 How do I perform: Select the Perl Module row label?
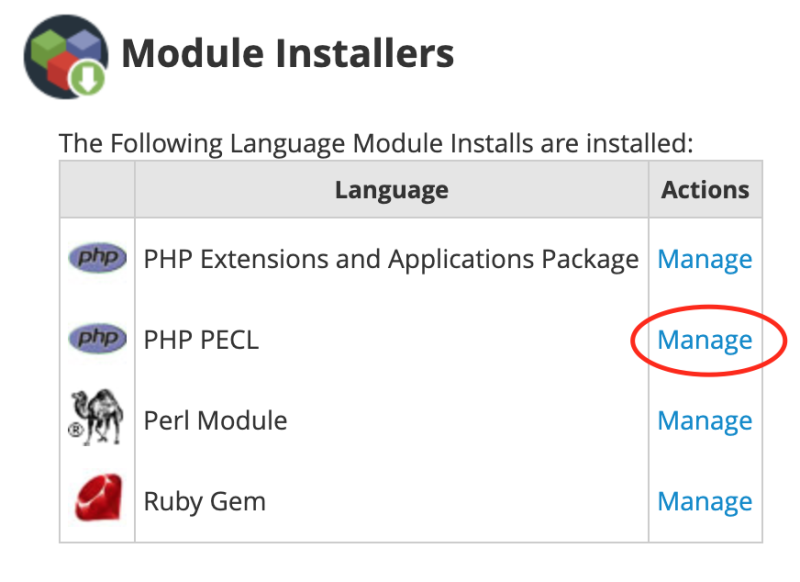[215, 421]
